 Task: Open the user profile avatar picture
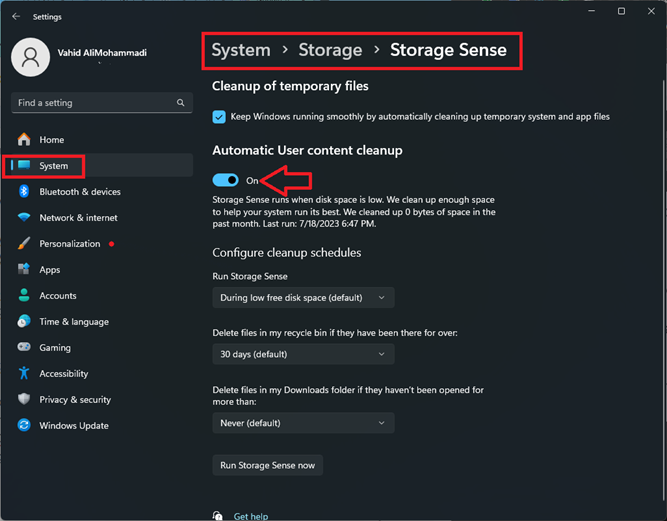click(x=31, y=57)
